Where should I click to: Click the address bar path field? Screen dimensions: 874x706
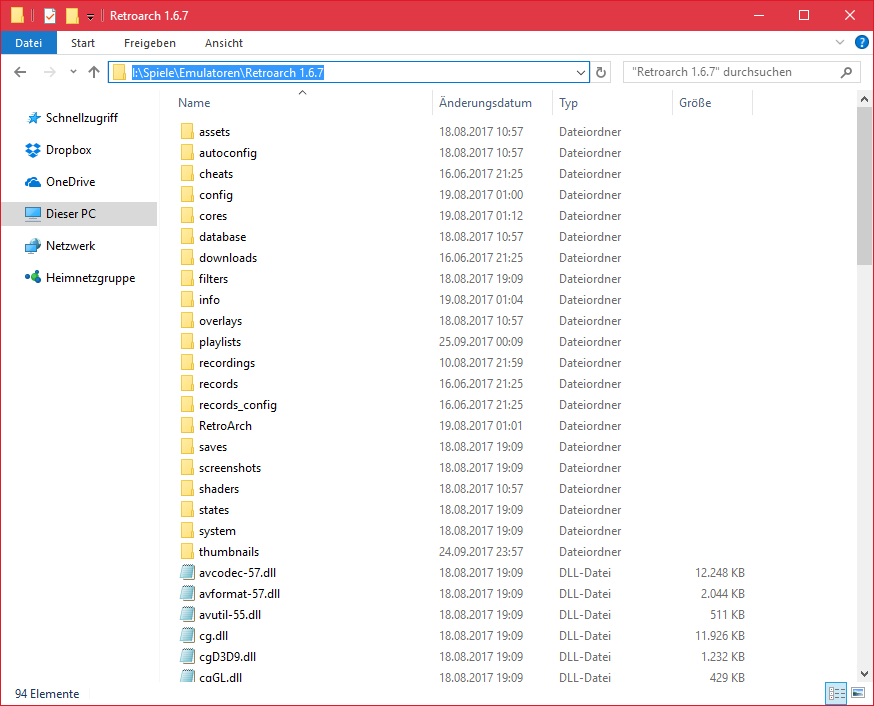coord(348,72)
